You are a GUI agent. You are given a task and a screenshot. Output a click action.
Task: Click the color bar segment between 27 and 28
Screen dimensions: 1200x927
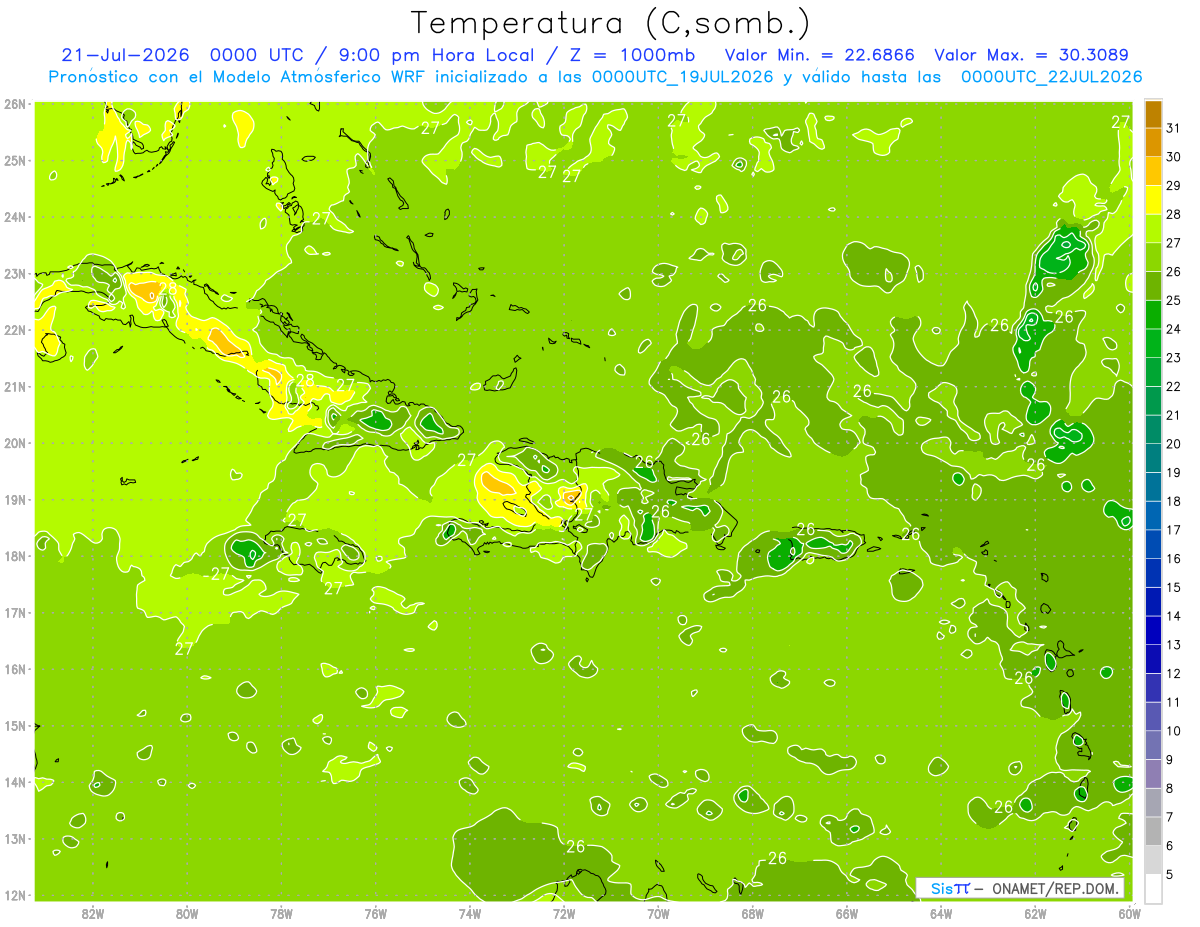tap(1153, 229)
